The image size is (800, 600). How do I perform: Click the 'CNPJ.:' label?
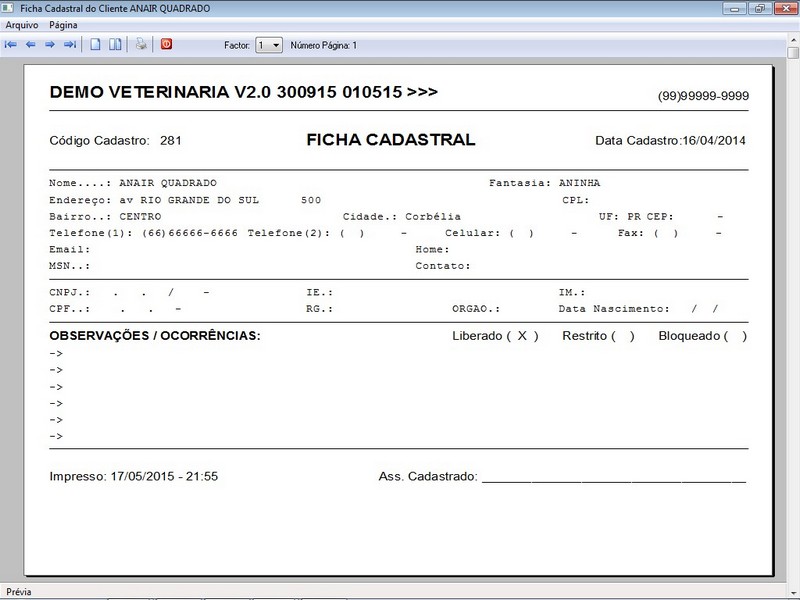tap(70, 292)
